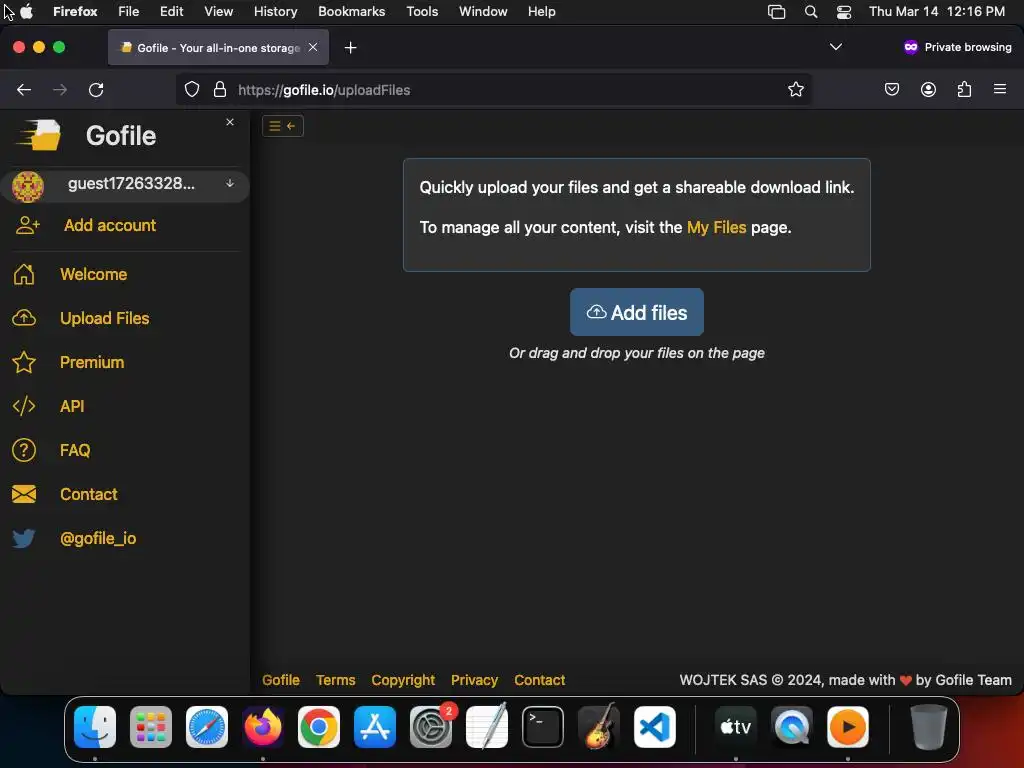Image resolution: width=1024 pixels, height=768 pixels.
Task: Open the API sidebar link
Action: [x=72, y=406]
